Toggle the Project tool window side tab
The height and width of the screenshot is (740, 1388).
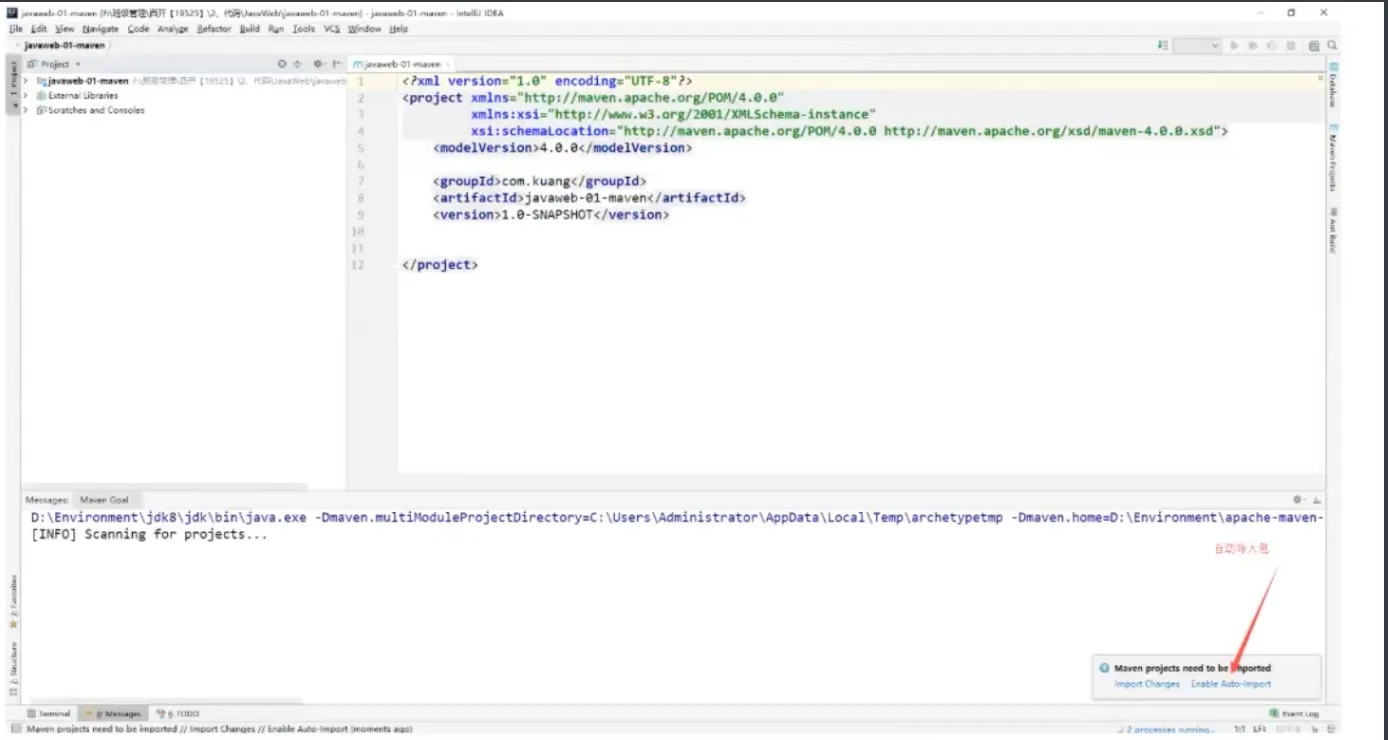(13, 86)
